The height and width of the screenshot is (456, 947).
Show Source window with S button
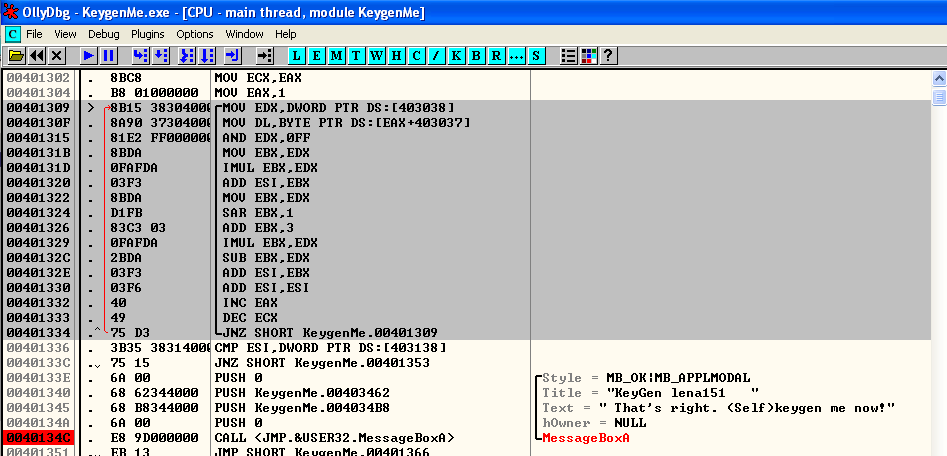pyautogui.click(x=536, y=56)
